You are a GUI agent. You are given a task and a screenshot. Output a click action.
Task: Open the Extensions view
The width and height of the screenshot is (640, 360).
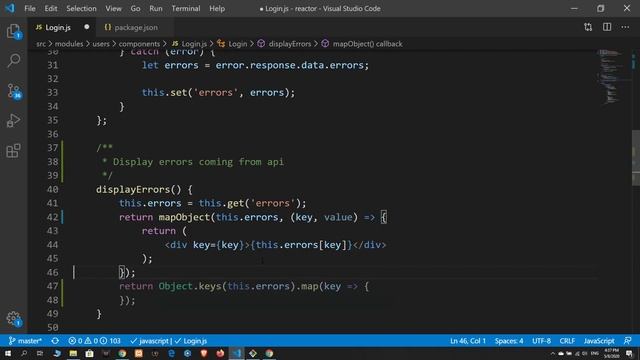[x=13, y=151]
